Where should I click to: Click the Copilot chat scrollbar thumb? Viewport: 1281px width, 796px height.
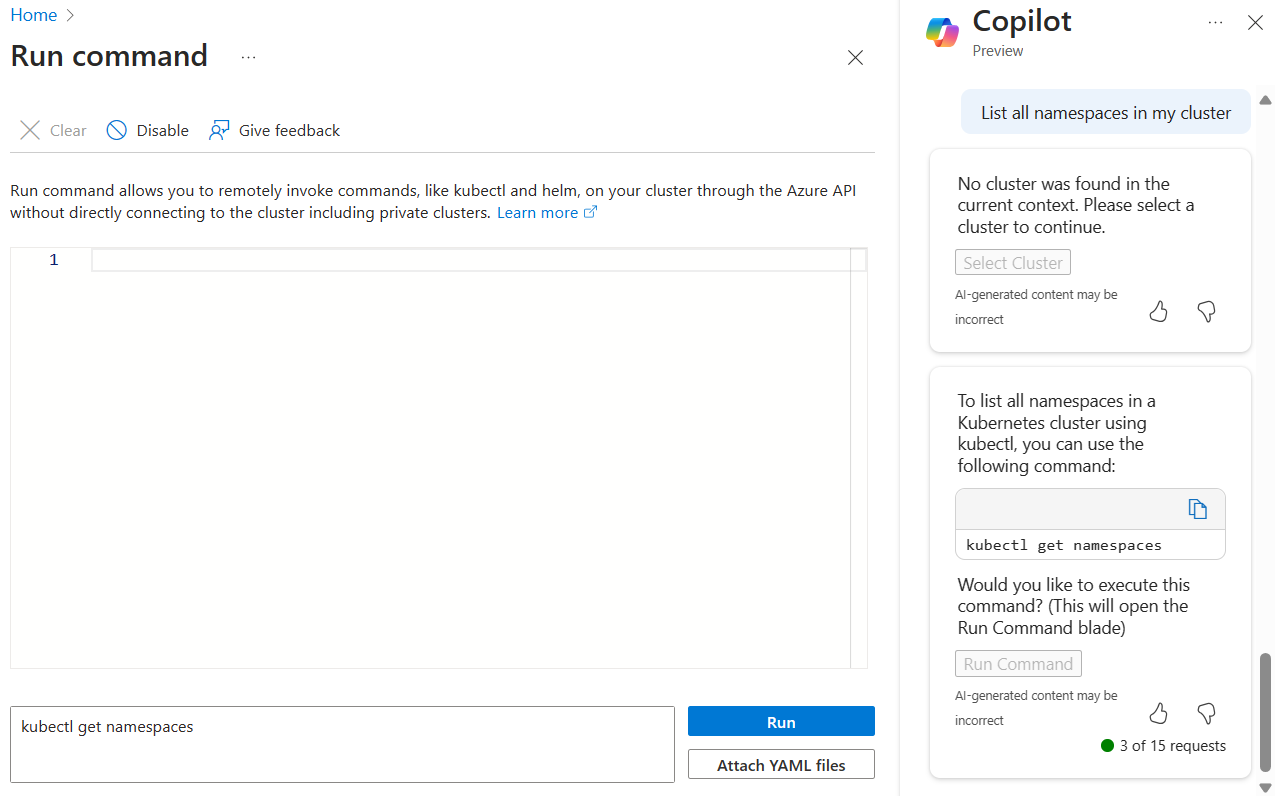[1265, 714]
